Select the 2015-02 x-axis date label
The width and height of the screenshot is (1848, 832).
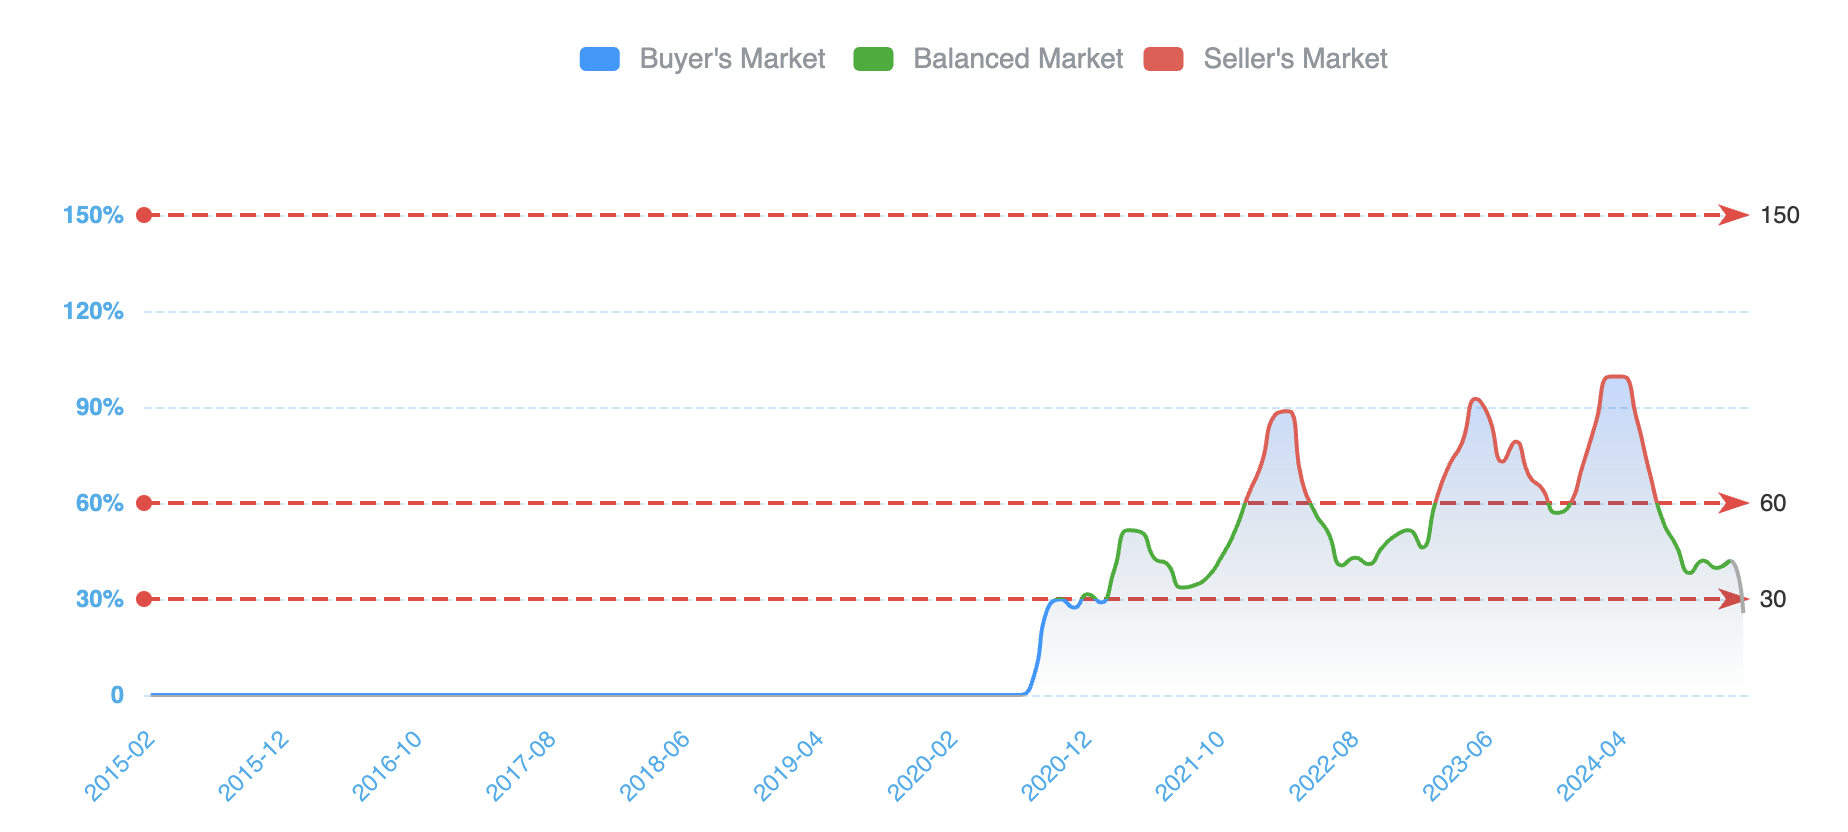(x=121, y=766)
